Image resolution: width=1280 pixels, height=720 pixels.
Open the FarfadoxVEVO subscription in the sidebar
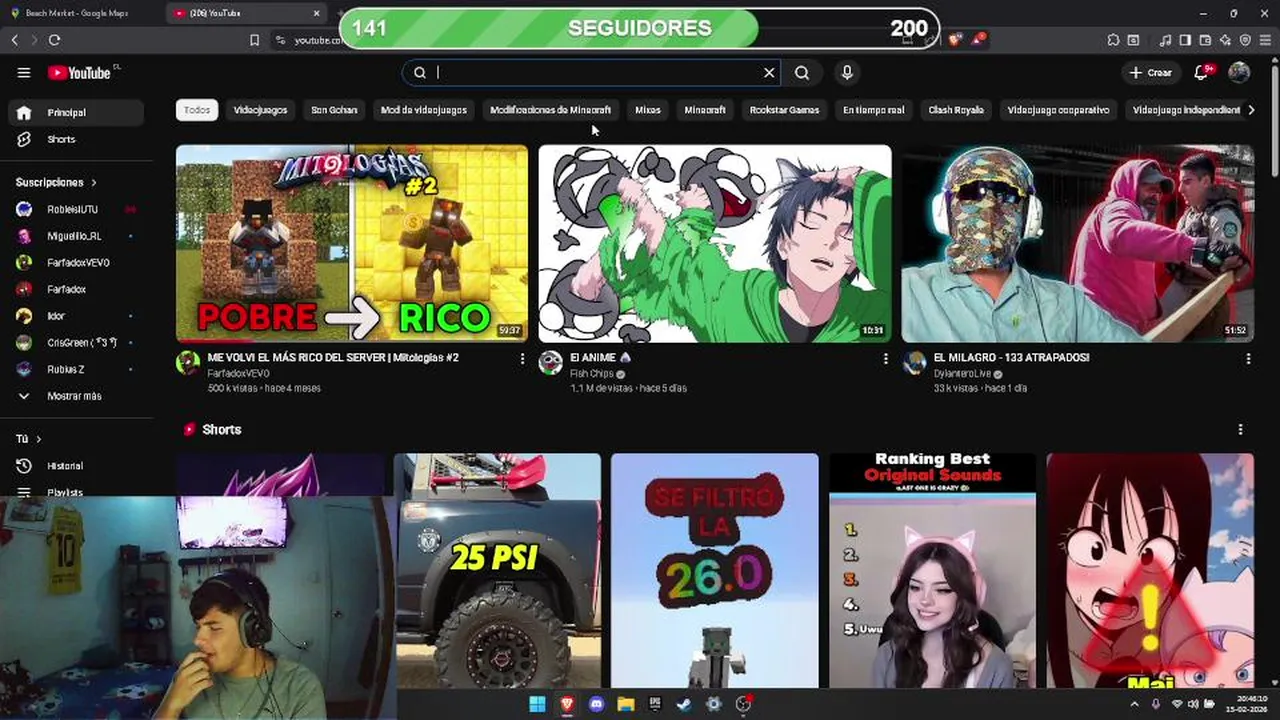tap(75, 262)
